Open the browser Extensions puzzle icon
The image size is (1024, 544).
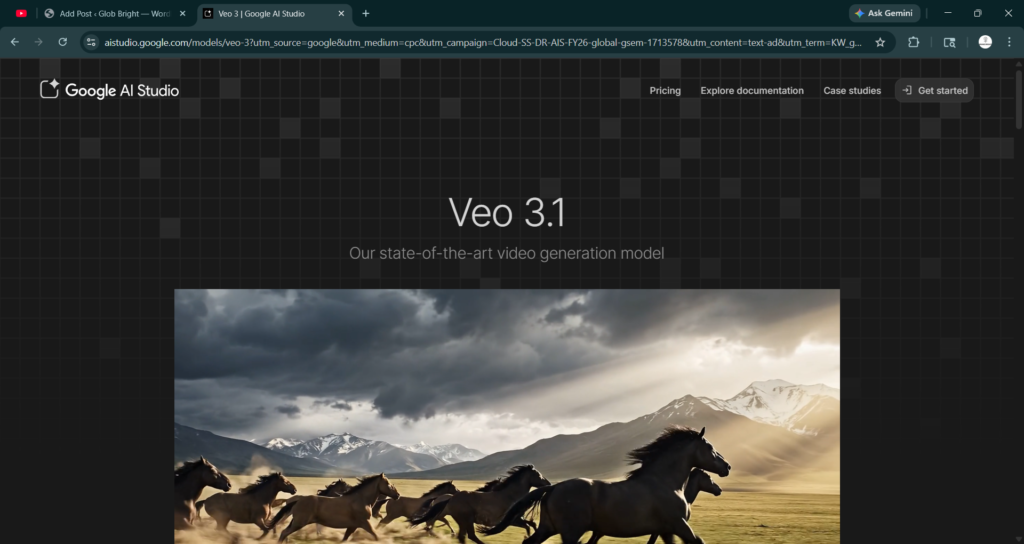(x=914, y=42)
